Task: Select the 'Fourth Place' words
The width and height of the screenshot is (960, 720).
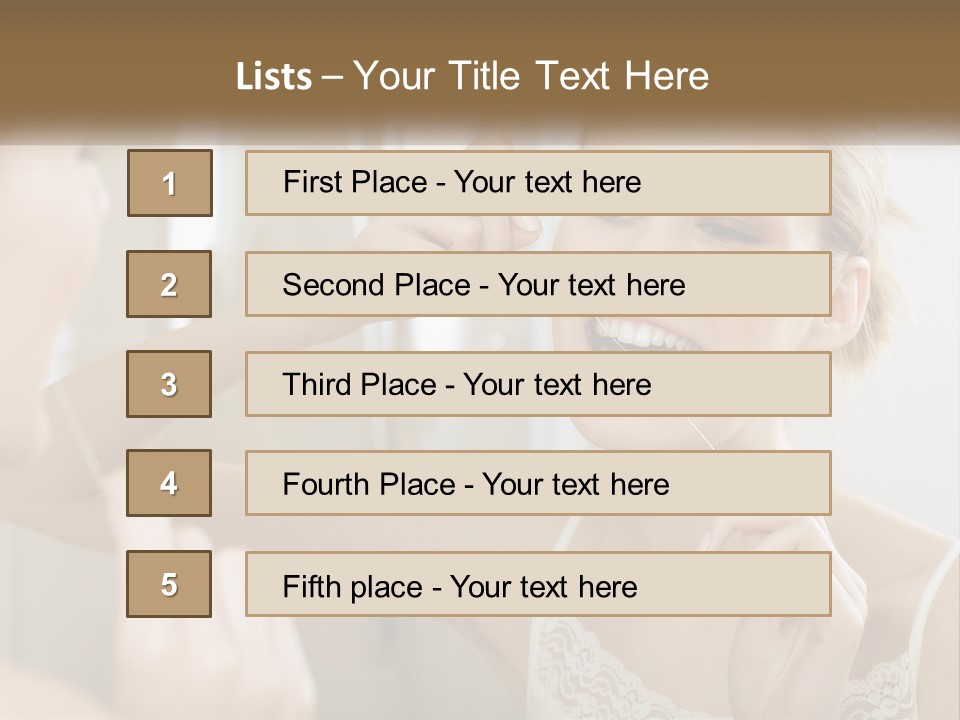Action: coord(369,484)
